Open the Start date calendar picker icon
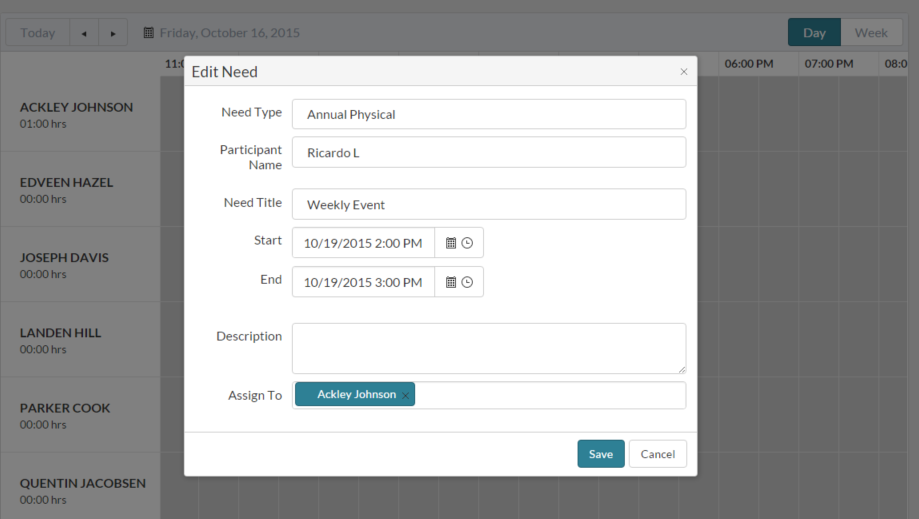919x519 pixels. click(x=451, y=243)
